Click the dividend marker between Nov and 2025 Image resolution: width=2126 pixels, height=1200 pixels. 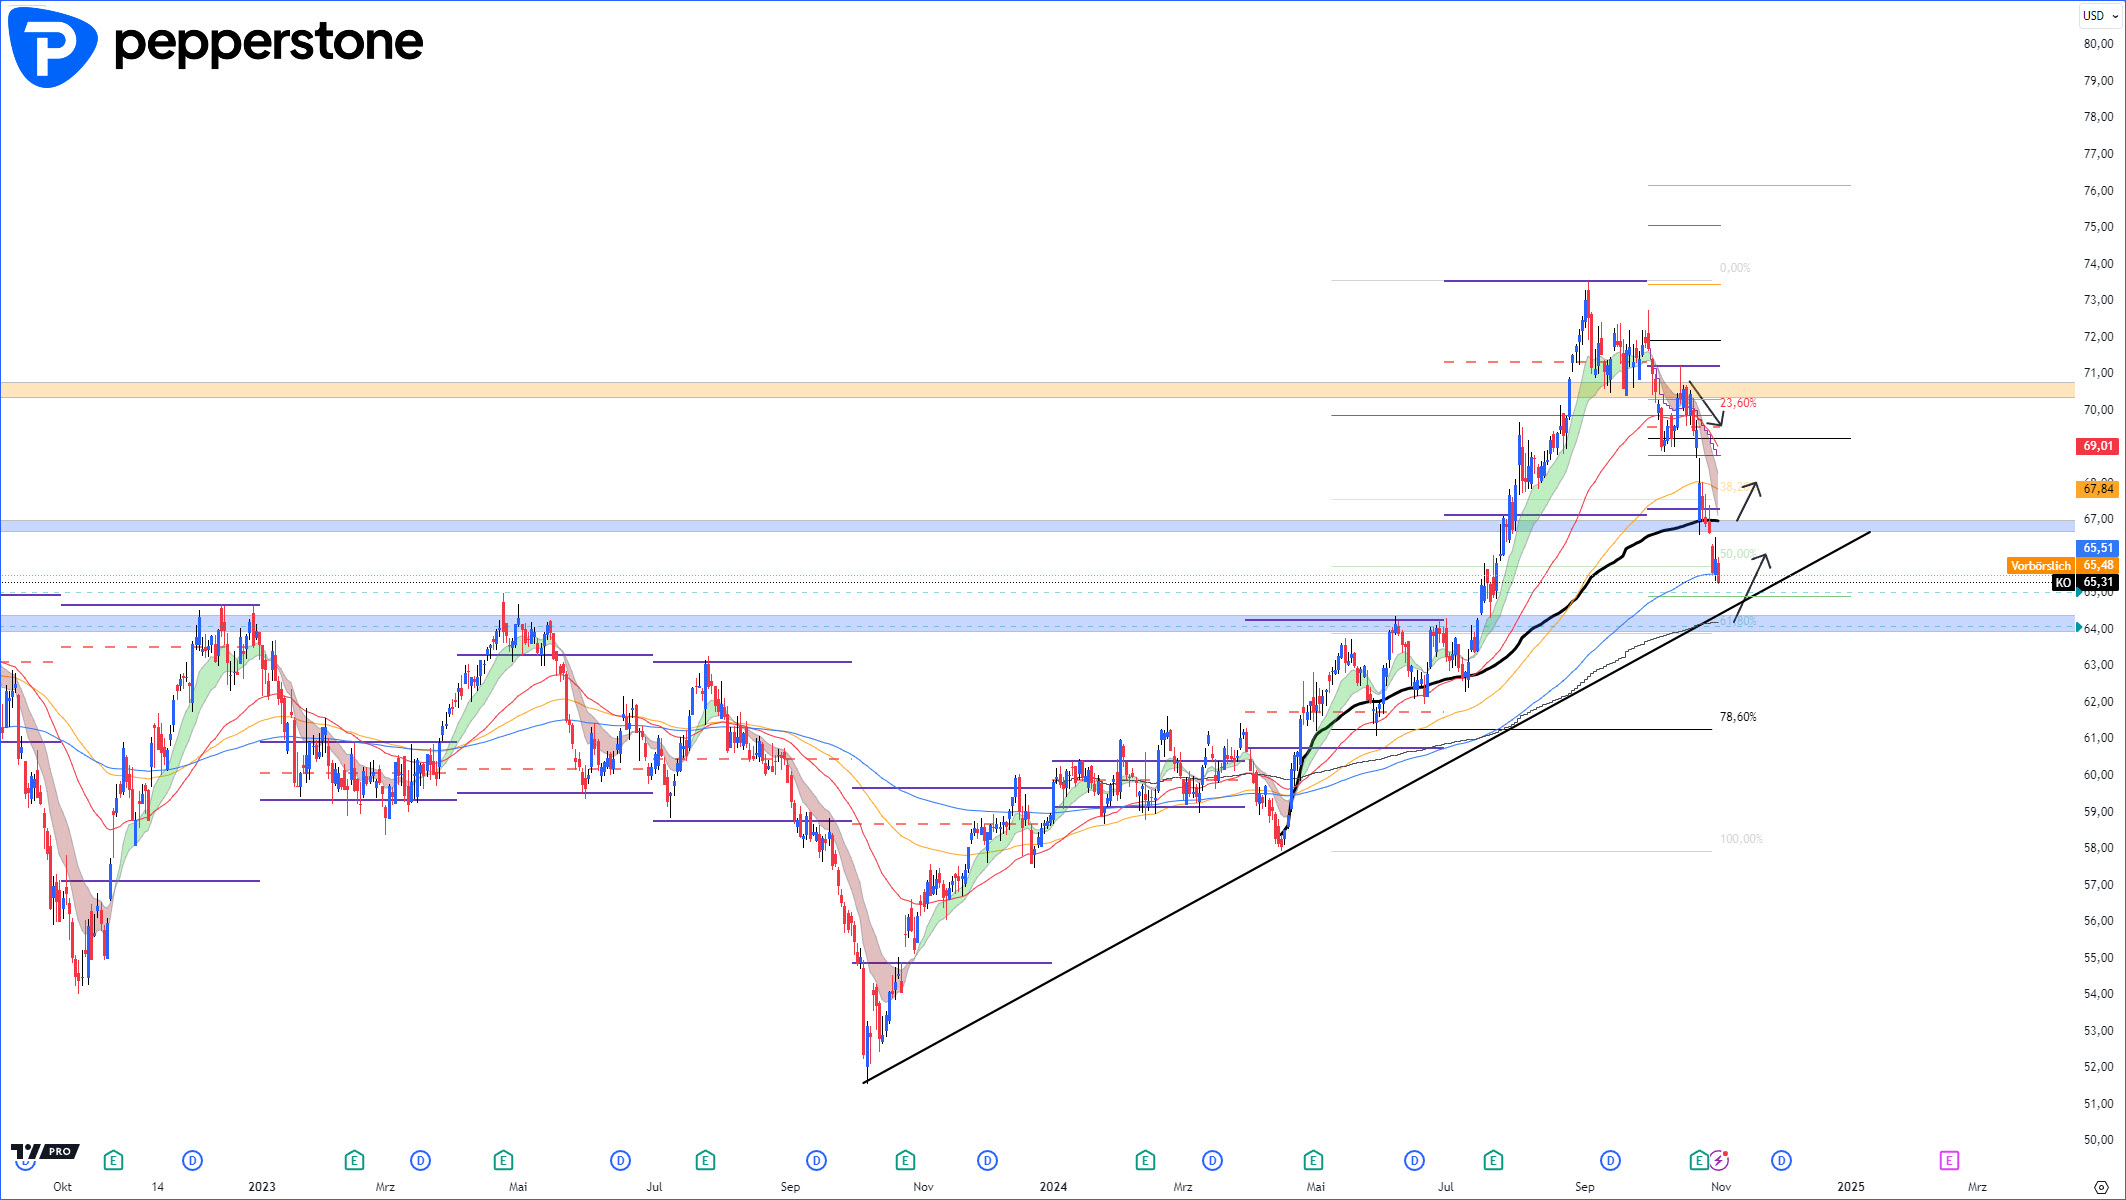pyautogui.click(x=1781, y=1160)
